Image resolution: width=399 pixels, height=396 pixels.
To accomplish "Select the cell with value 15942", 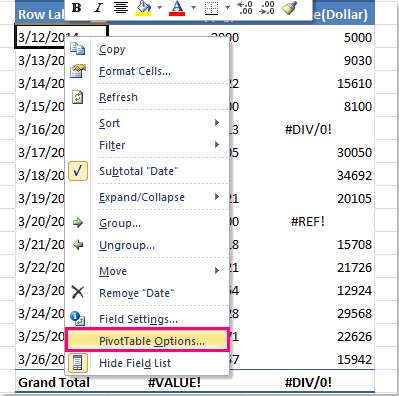I will [354, 360].
